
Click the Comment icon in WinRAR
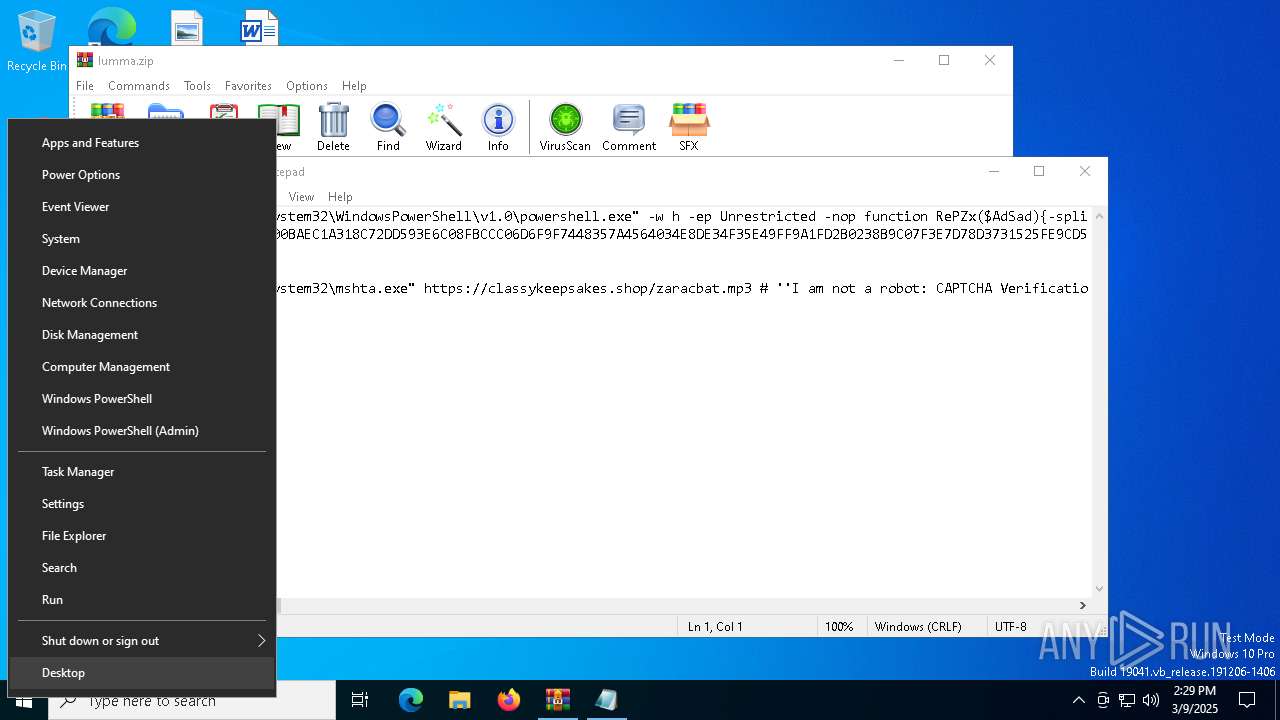point(629,127)
